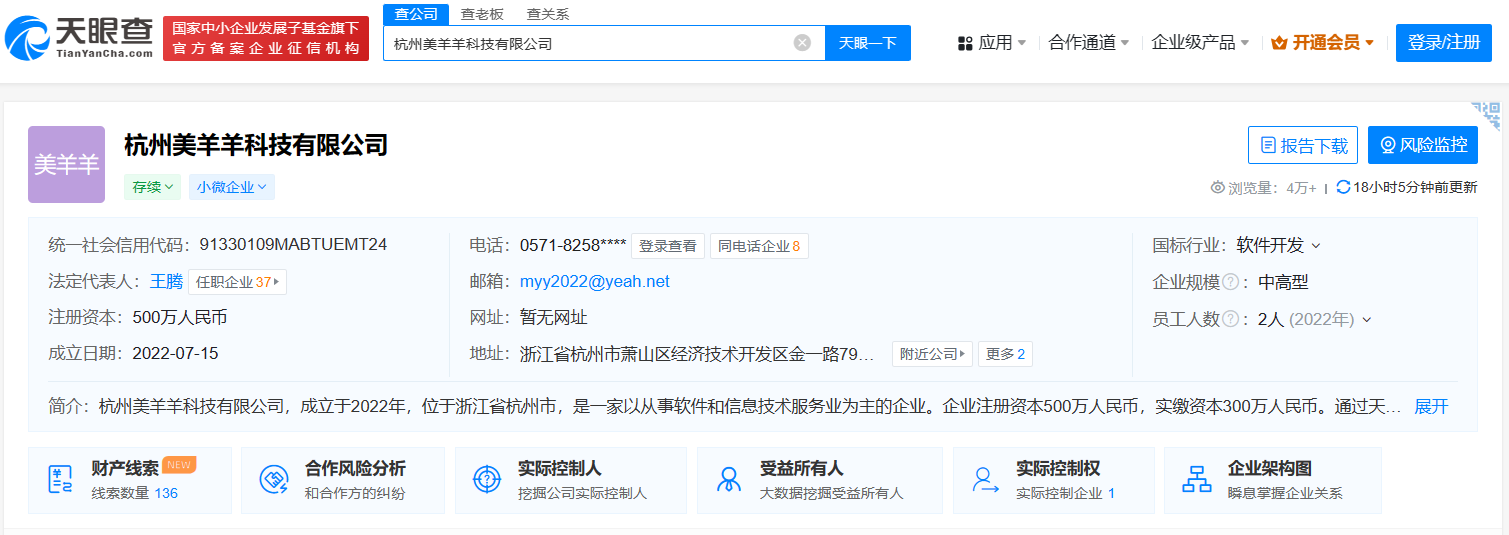Click the TianYanCha logo

click(79, 39)
